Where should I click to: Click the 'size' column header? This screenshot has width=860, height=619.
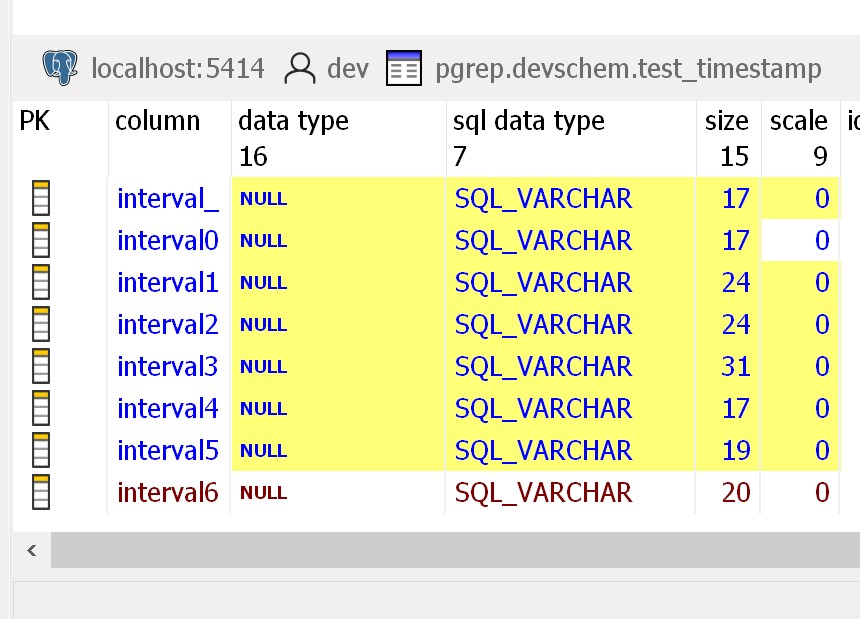726,121
